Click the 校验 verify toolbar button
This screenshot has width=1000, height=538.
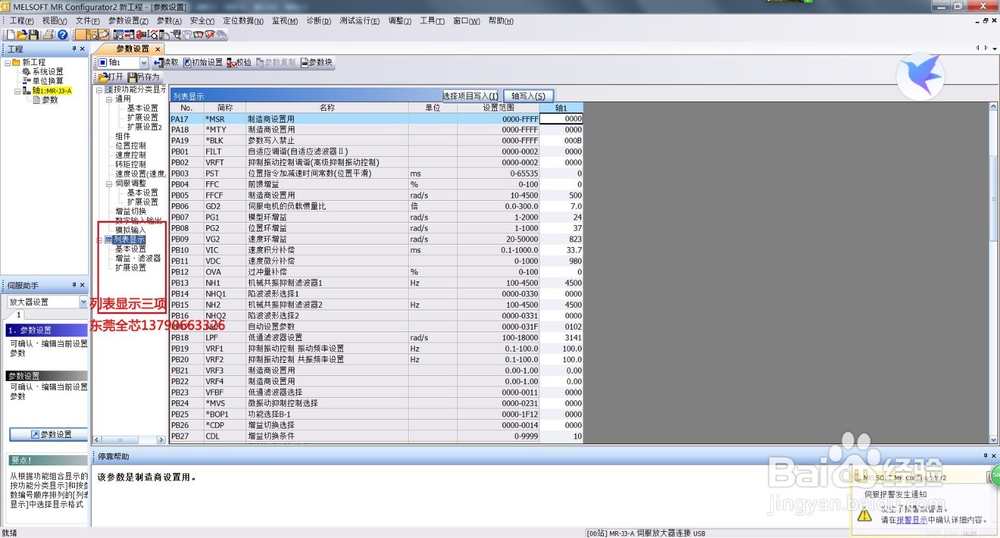240,62
